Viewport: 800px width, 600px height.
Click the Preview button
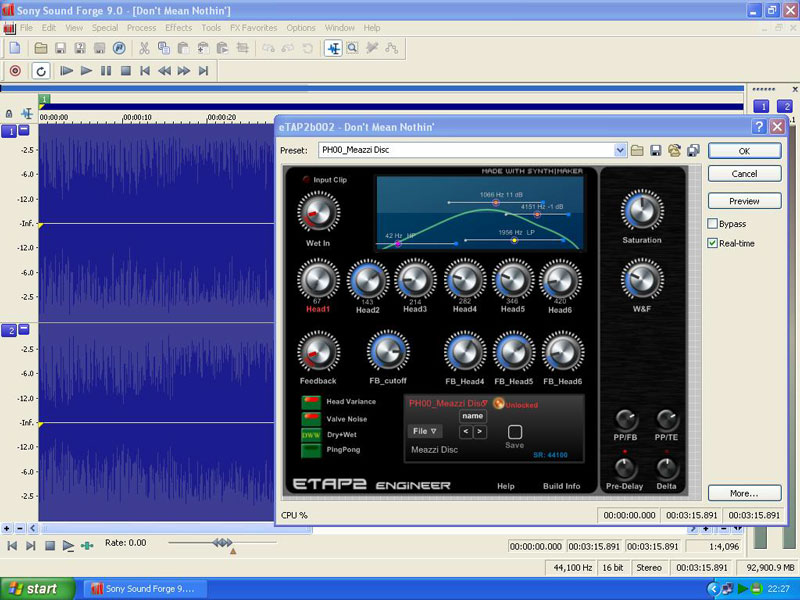click(x=744, y=201)
